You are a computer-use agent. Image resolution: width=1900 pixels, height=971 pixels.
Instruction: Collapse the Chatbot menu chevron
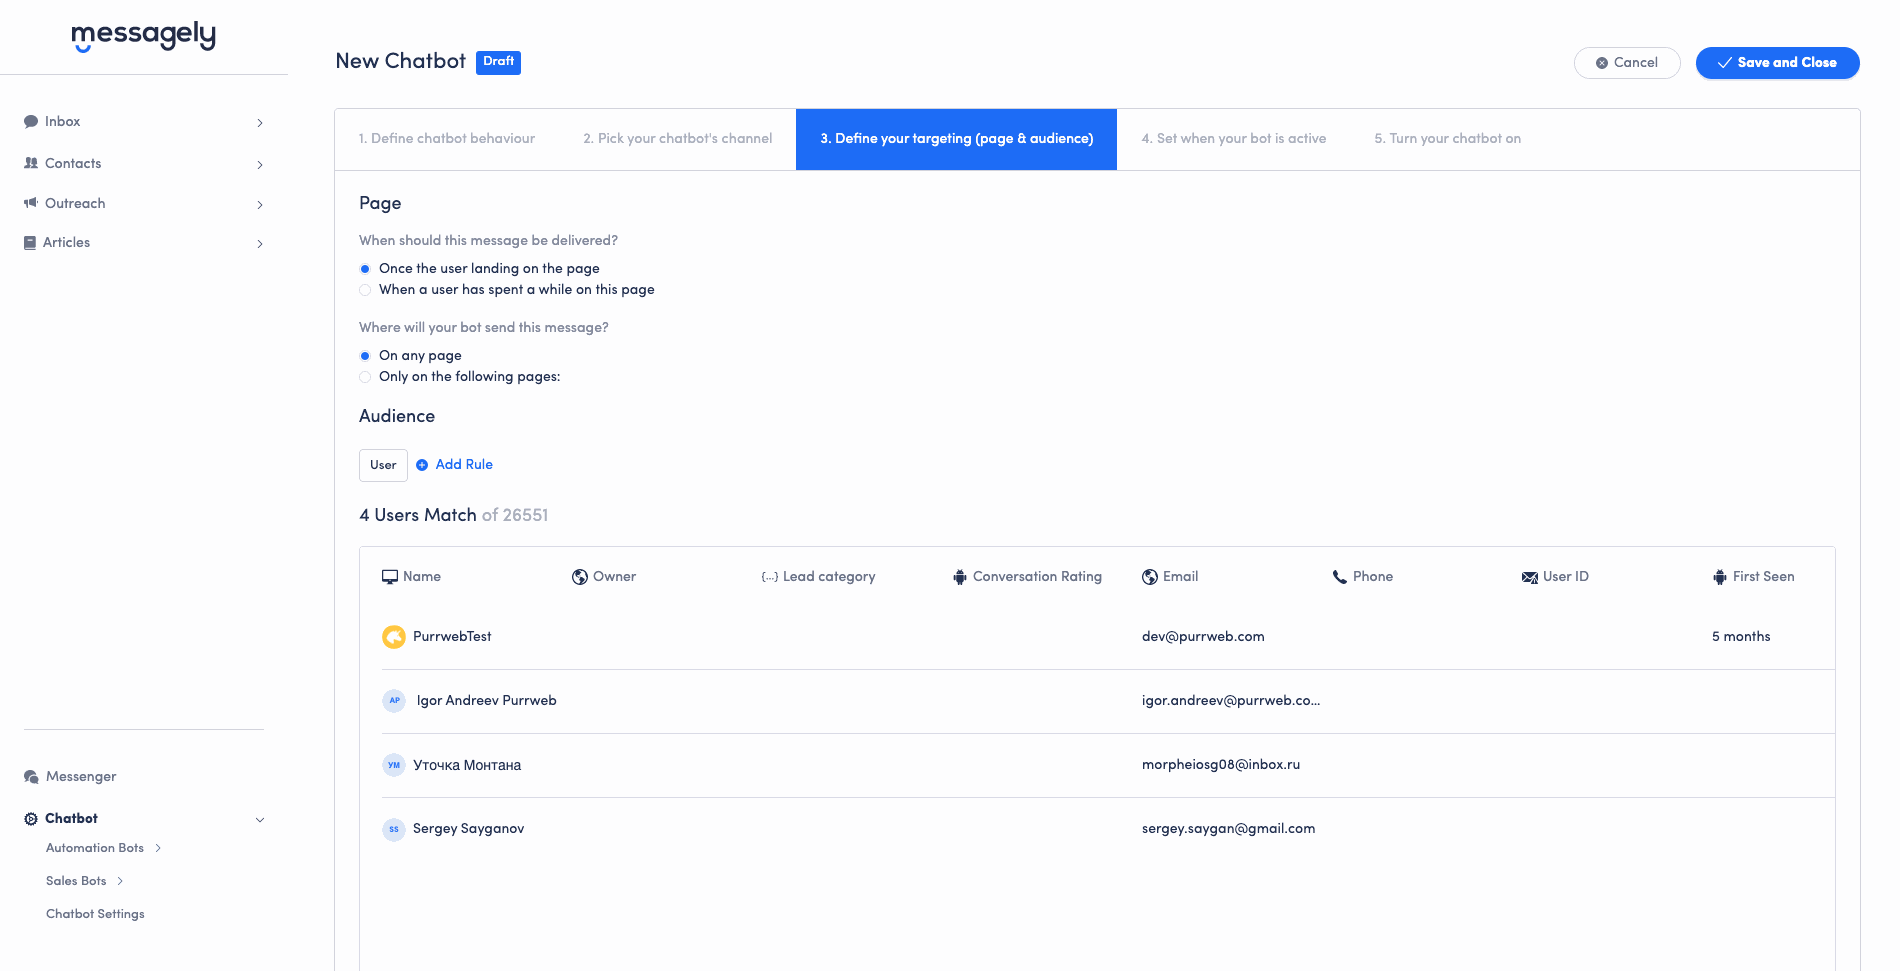click(260, 820)
